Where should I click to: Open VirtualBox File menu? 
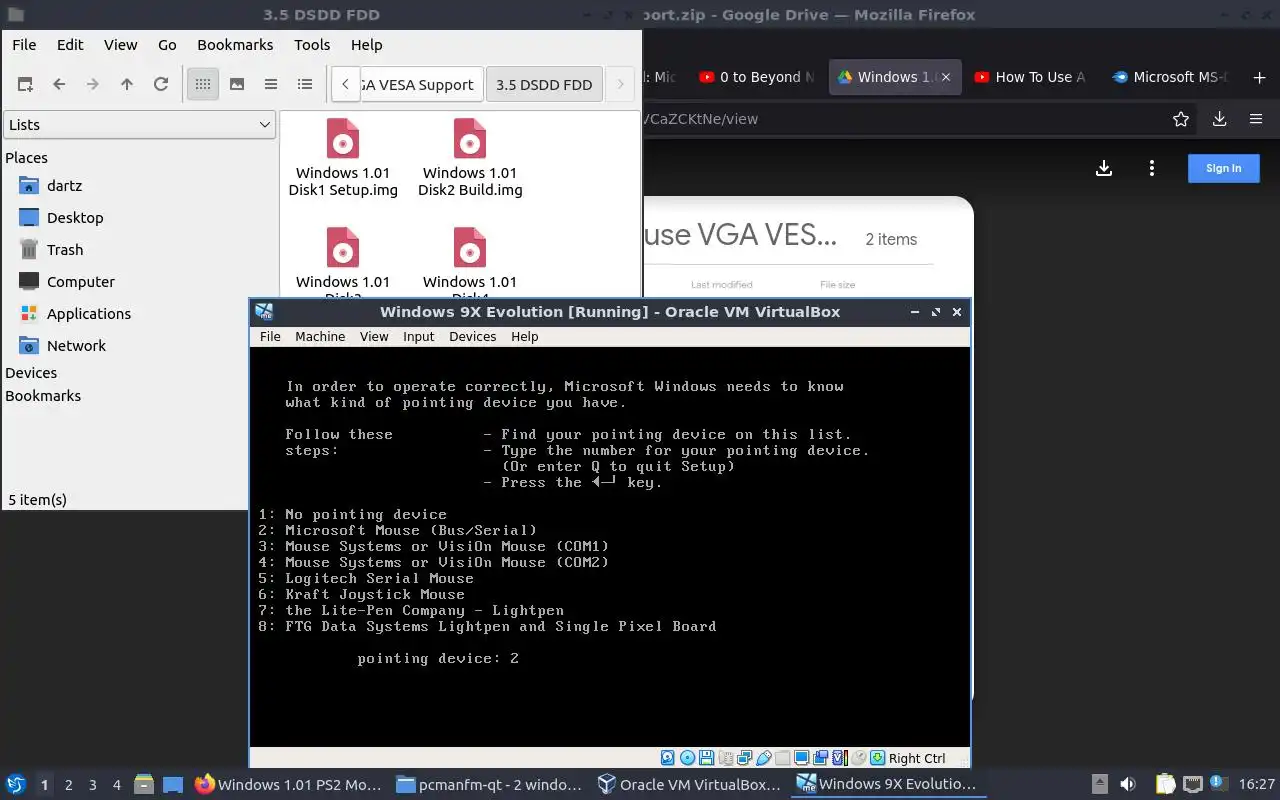tap(270, 337)
